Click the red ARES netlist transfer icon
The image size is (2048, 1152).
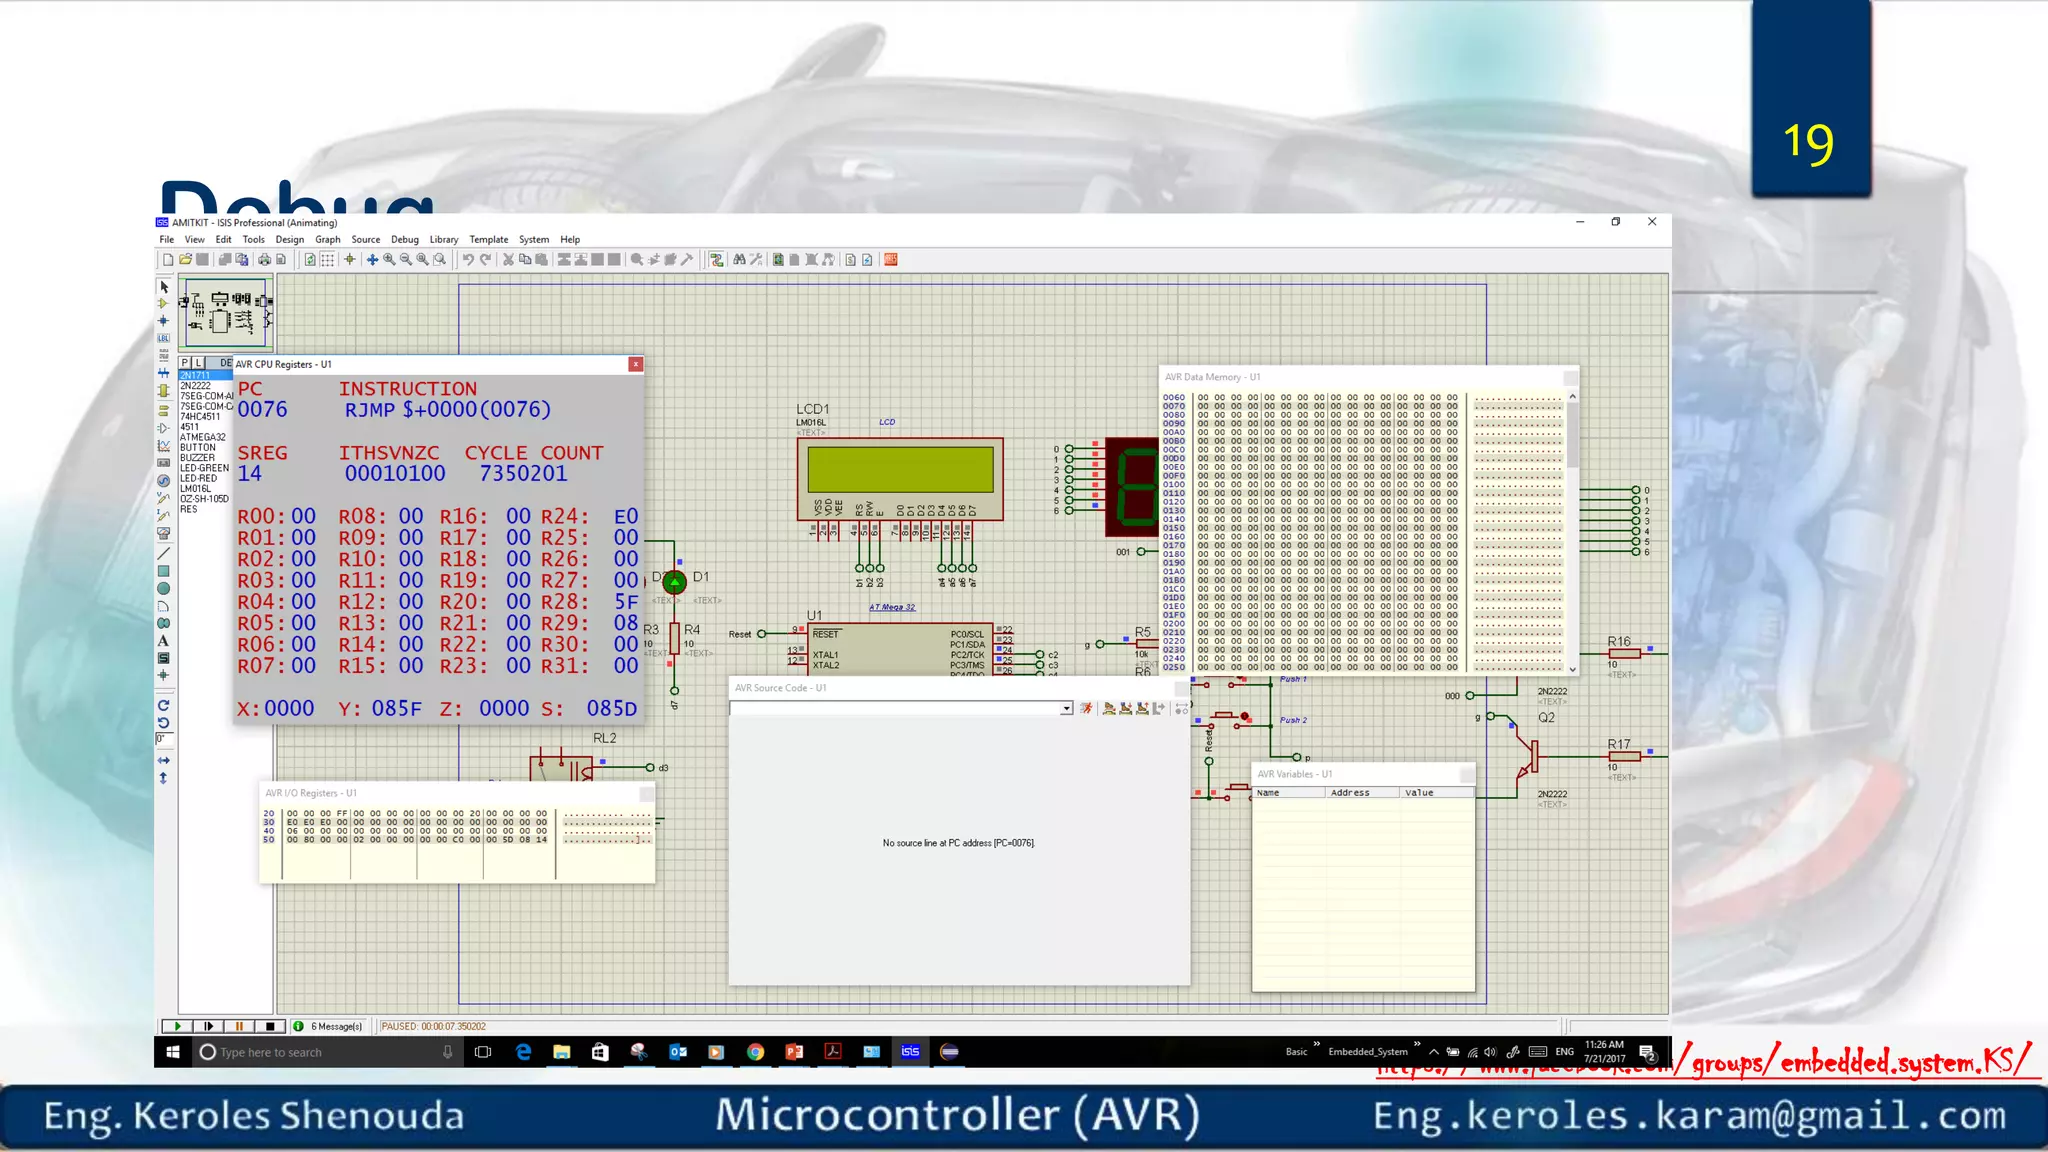(891, 260)
